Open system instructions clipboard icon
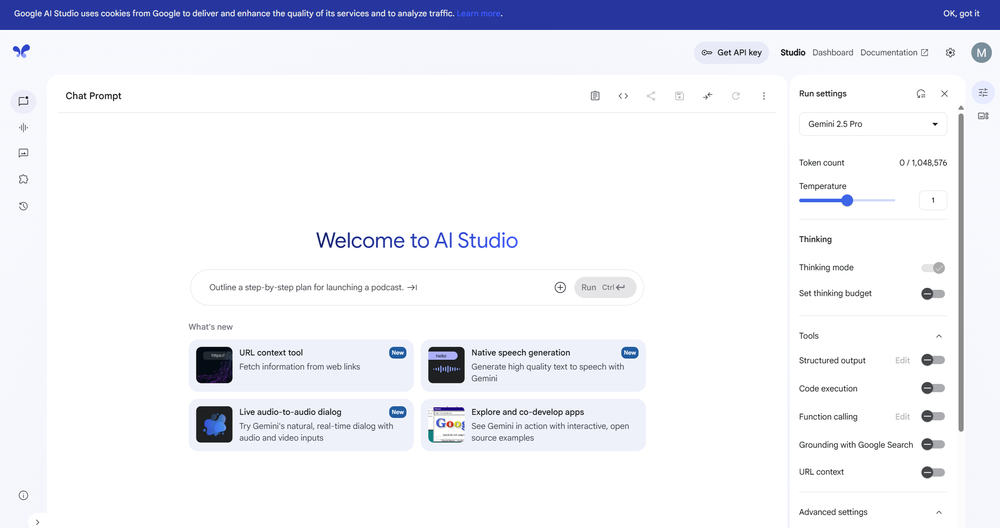 [595, 96]
